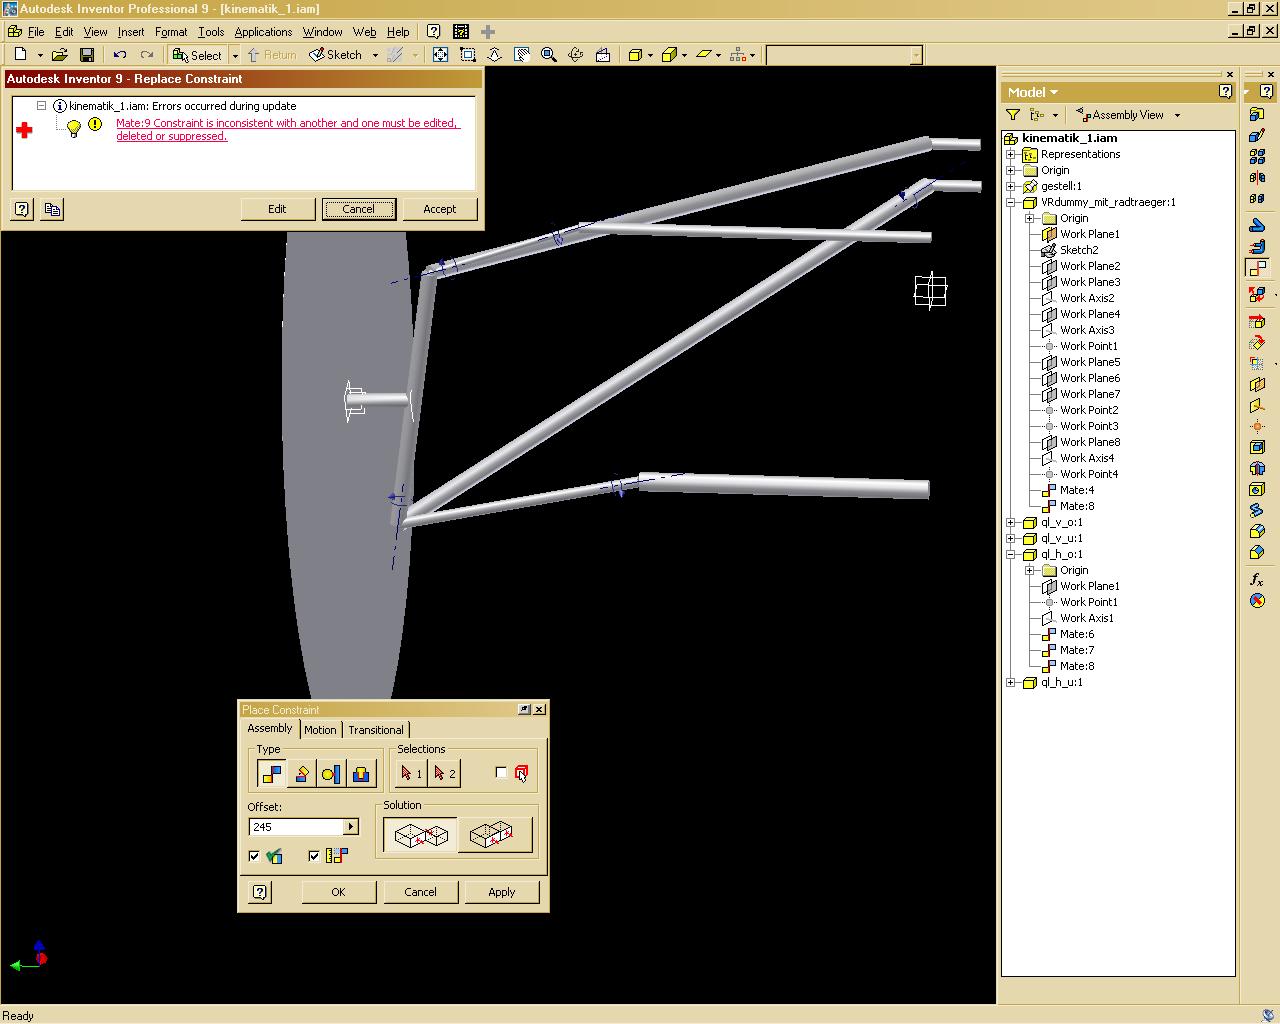Viewport: 1280px width, 1024px height.
Task: Activate second selection arrow button
Action: pyautogui.click(x=444, y=773)
